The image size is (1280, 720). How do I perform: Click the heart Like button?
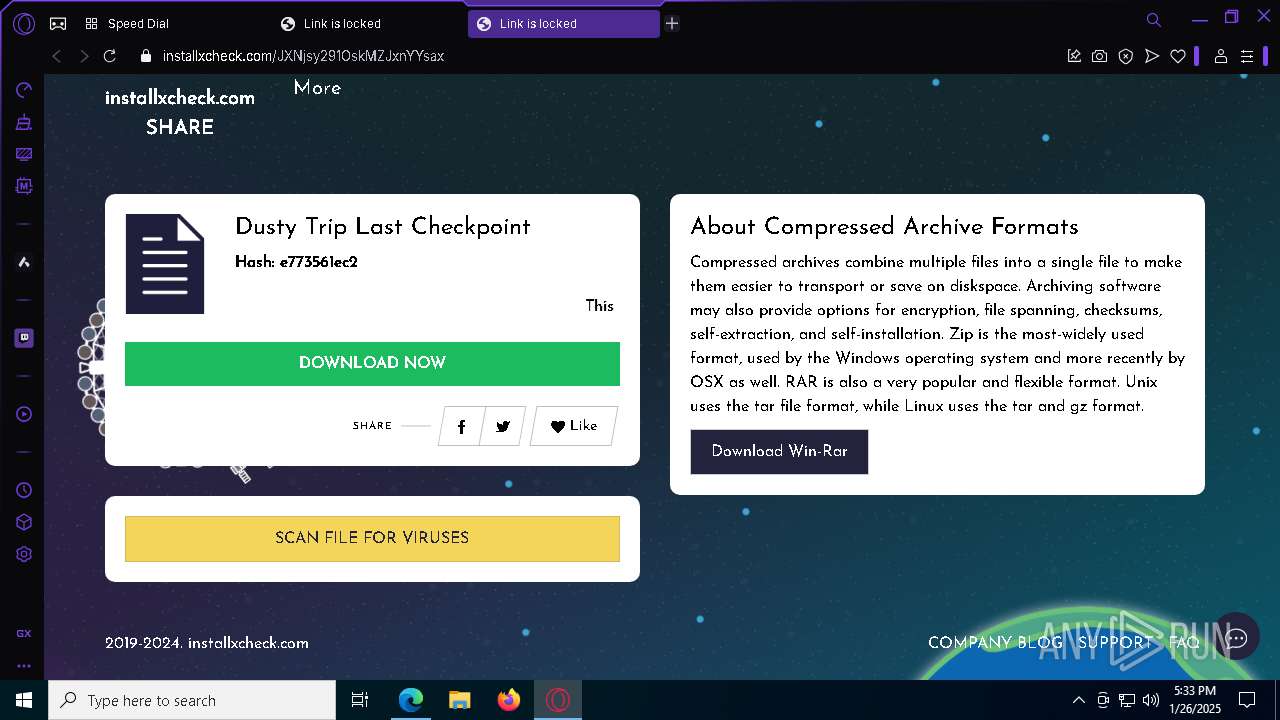click(x=574, y=426)
